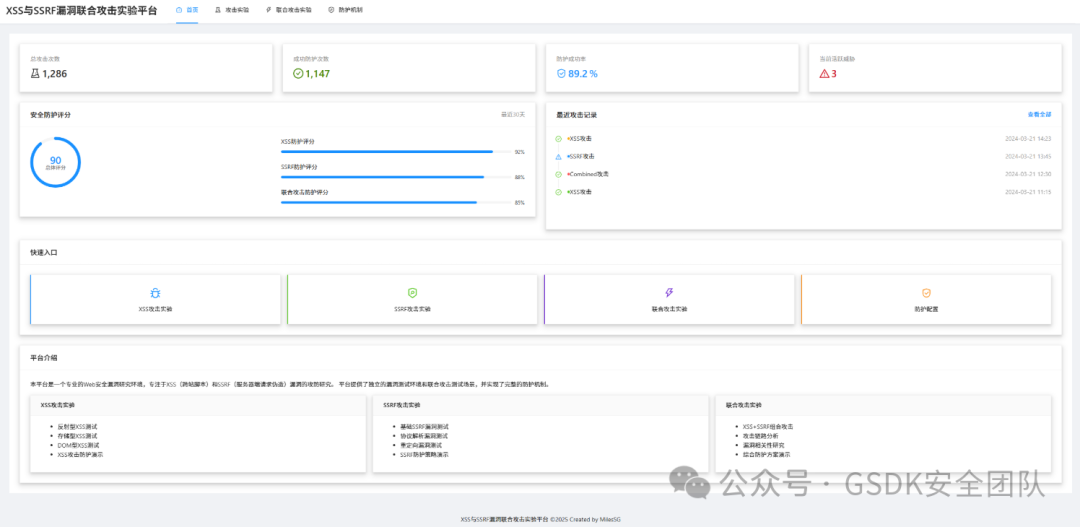Click the 基础SSRF漏洞测试 list item
The image size is (1080, 527).
coord(424,427)
